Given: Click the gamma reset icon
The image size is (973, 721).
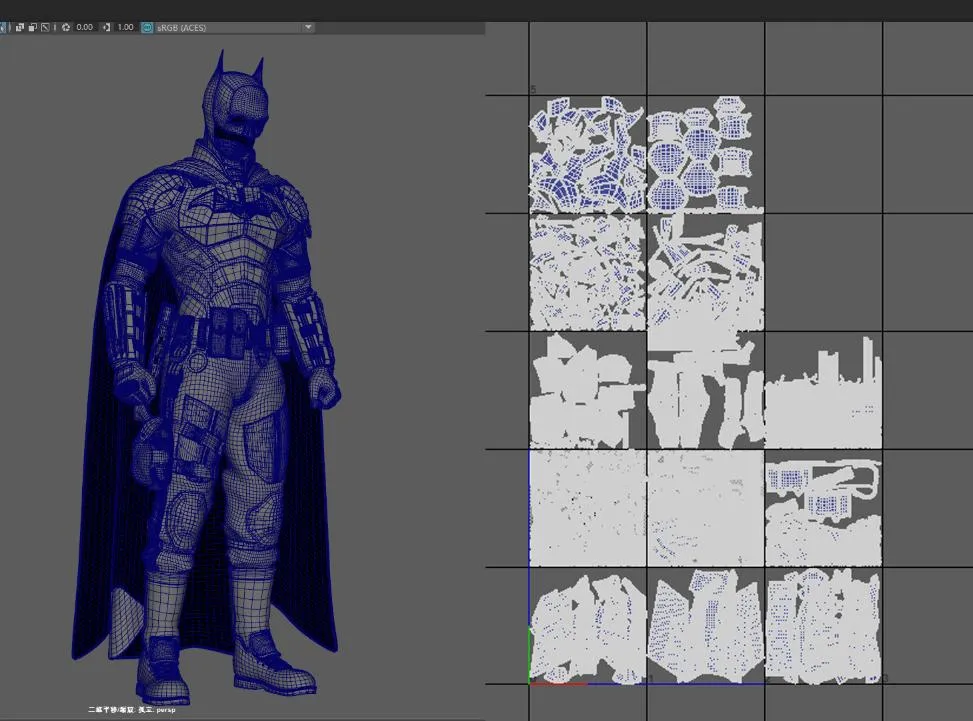Looking at the screenshot, I should click(108, 27).
